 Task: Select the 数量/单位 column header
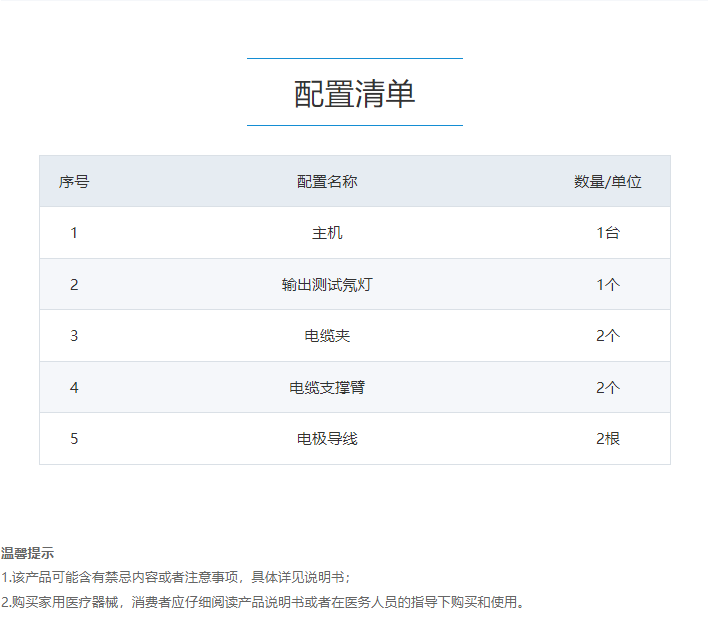tap(607, 182)
